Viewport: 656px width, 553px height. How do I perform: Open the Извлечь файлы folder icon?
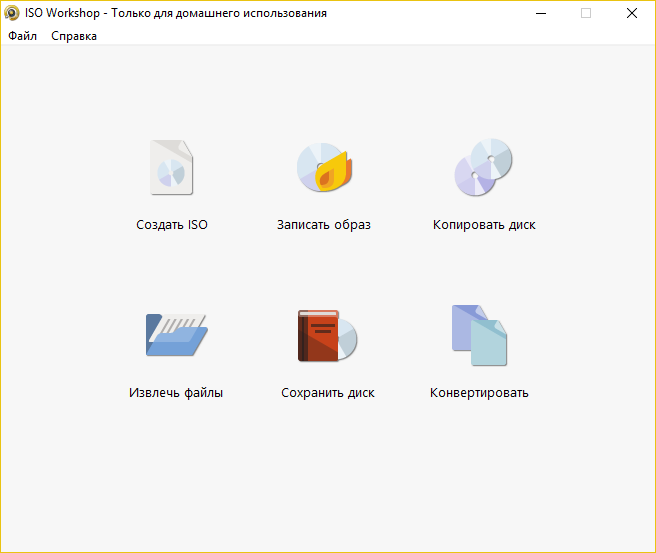(x=177, y=335)
